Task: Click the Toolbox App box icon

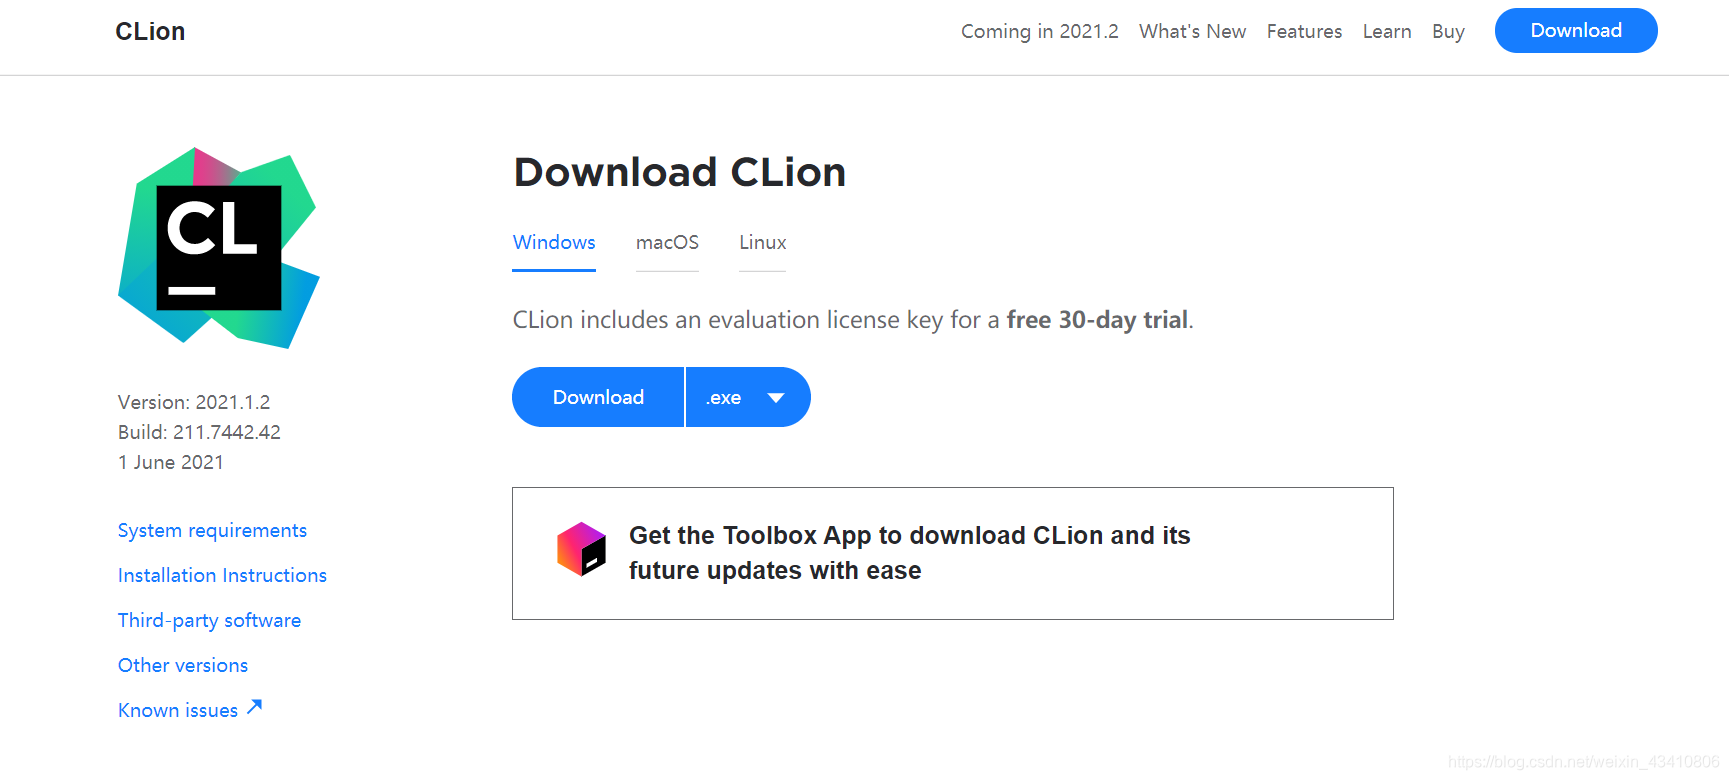Action: pos(580,548)
